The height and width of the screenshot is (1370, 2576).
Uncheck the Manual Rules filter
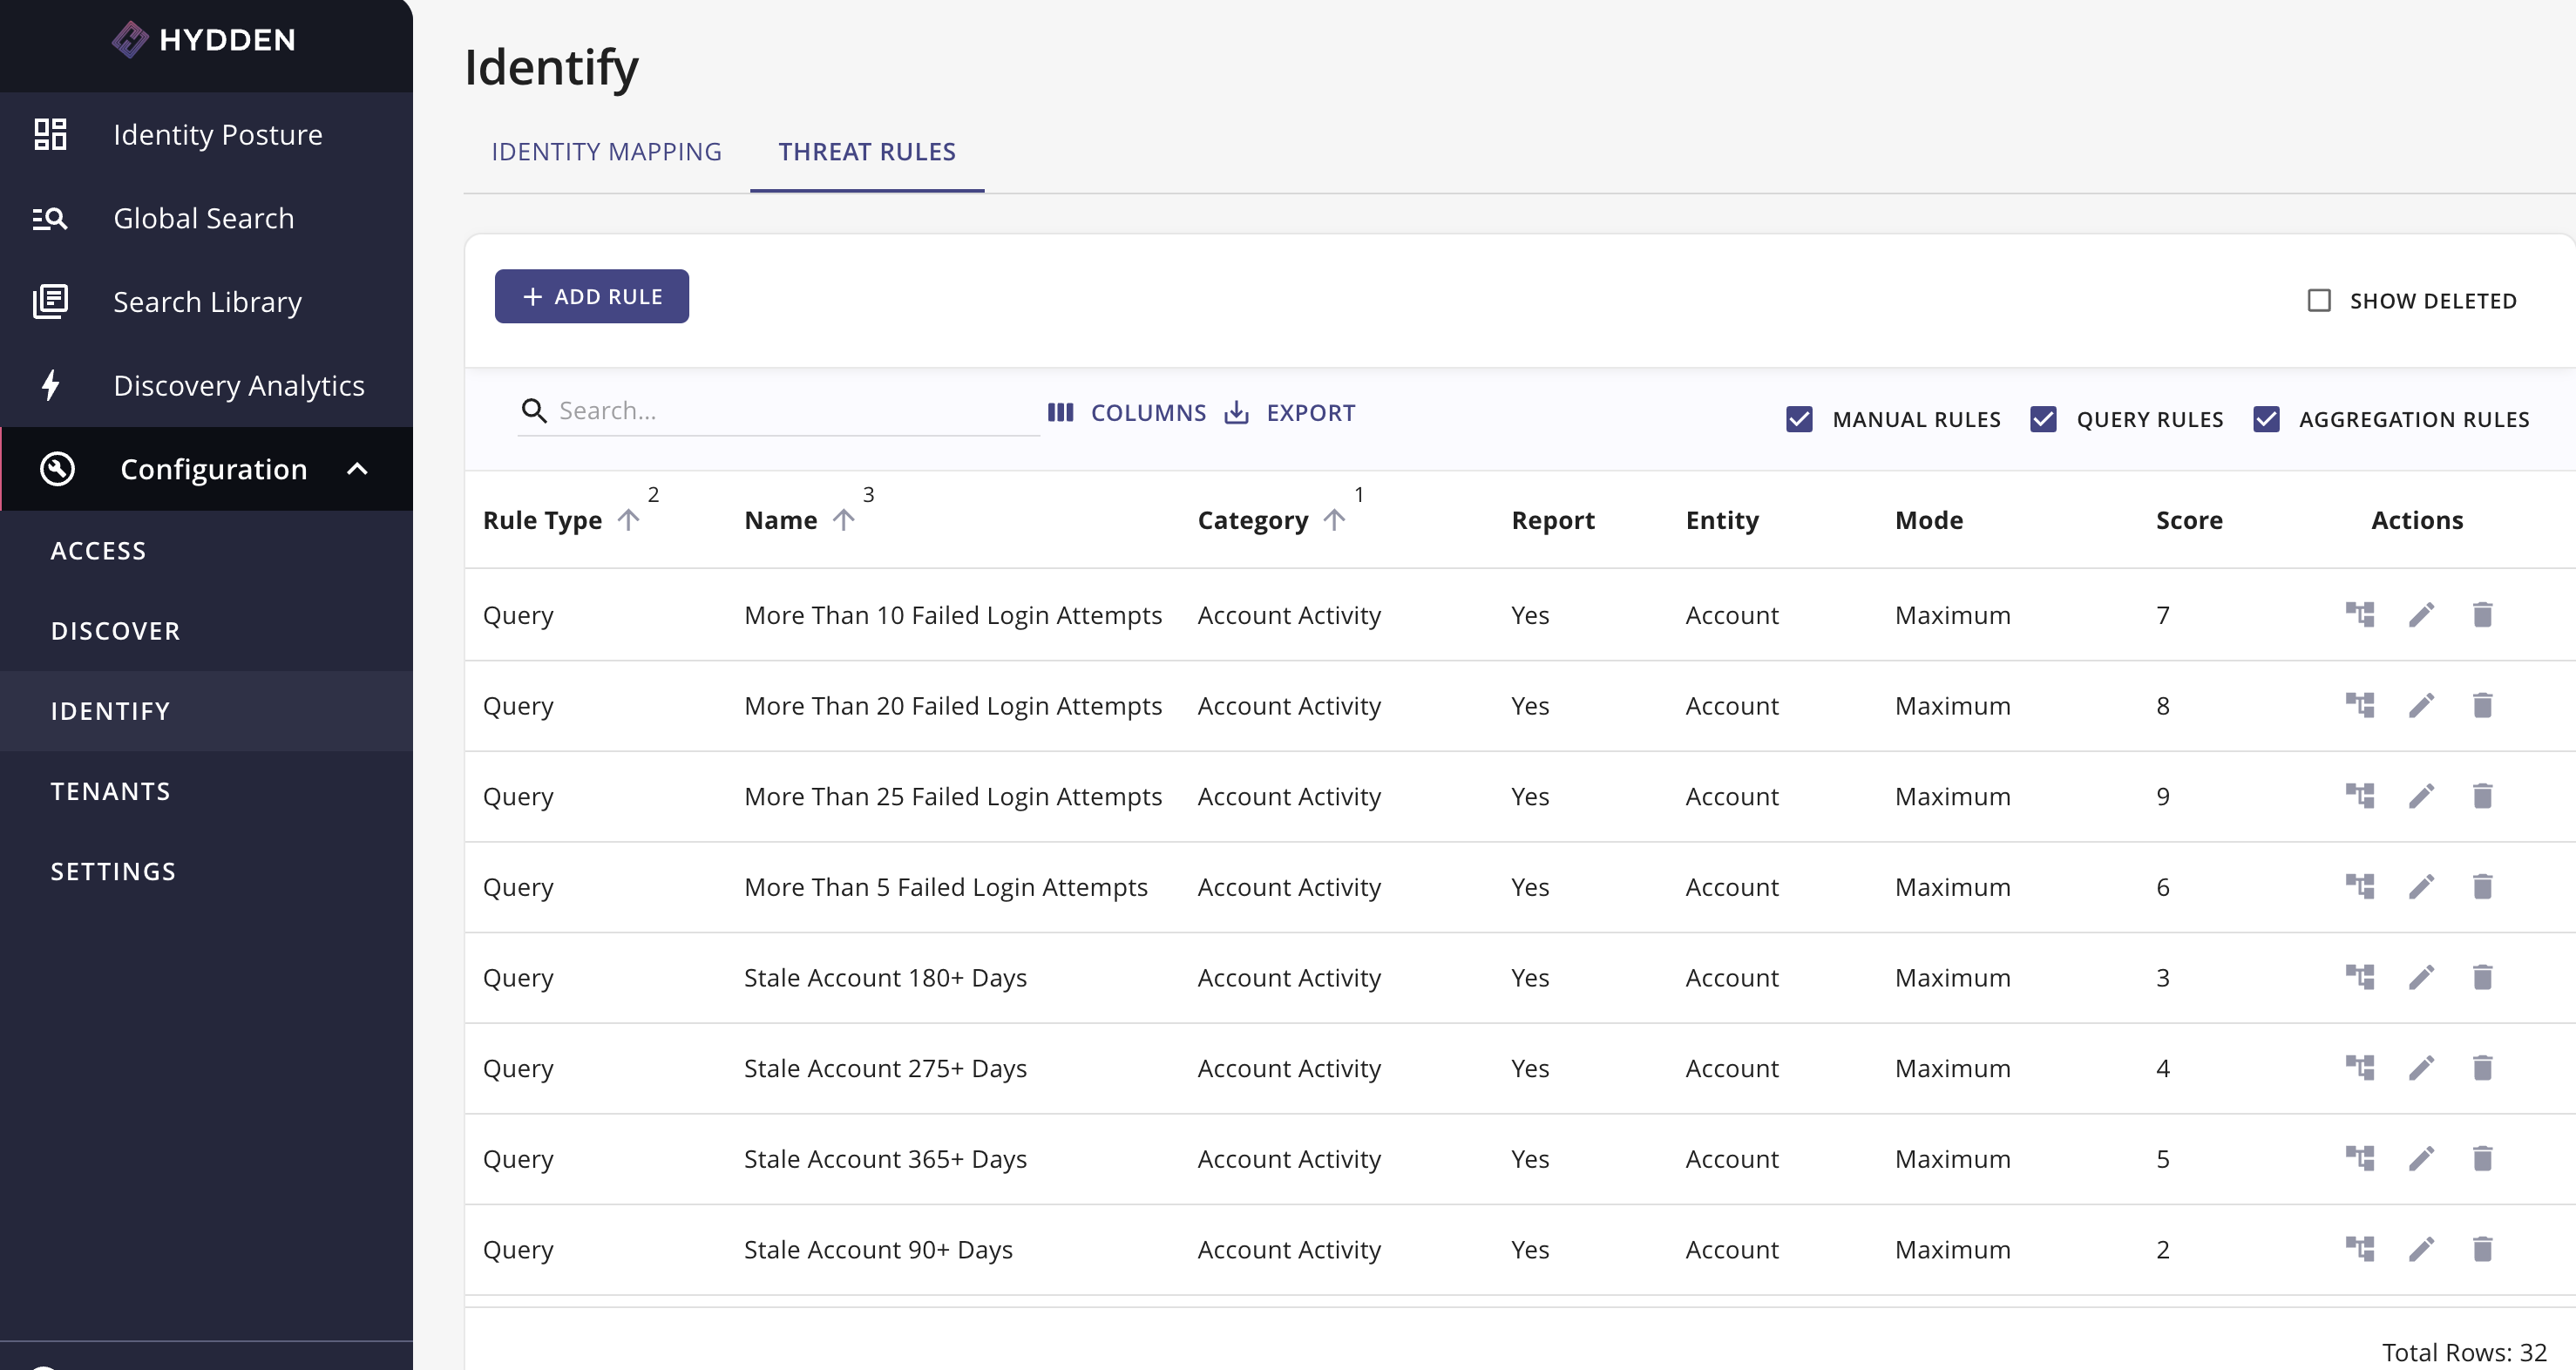pyautogui.click(x=1799, y=419)
